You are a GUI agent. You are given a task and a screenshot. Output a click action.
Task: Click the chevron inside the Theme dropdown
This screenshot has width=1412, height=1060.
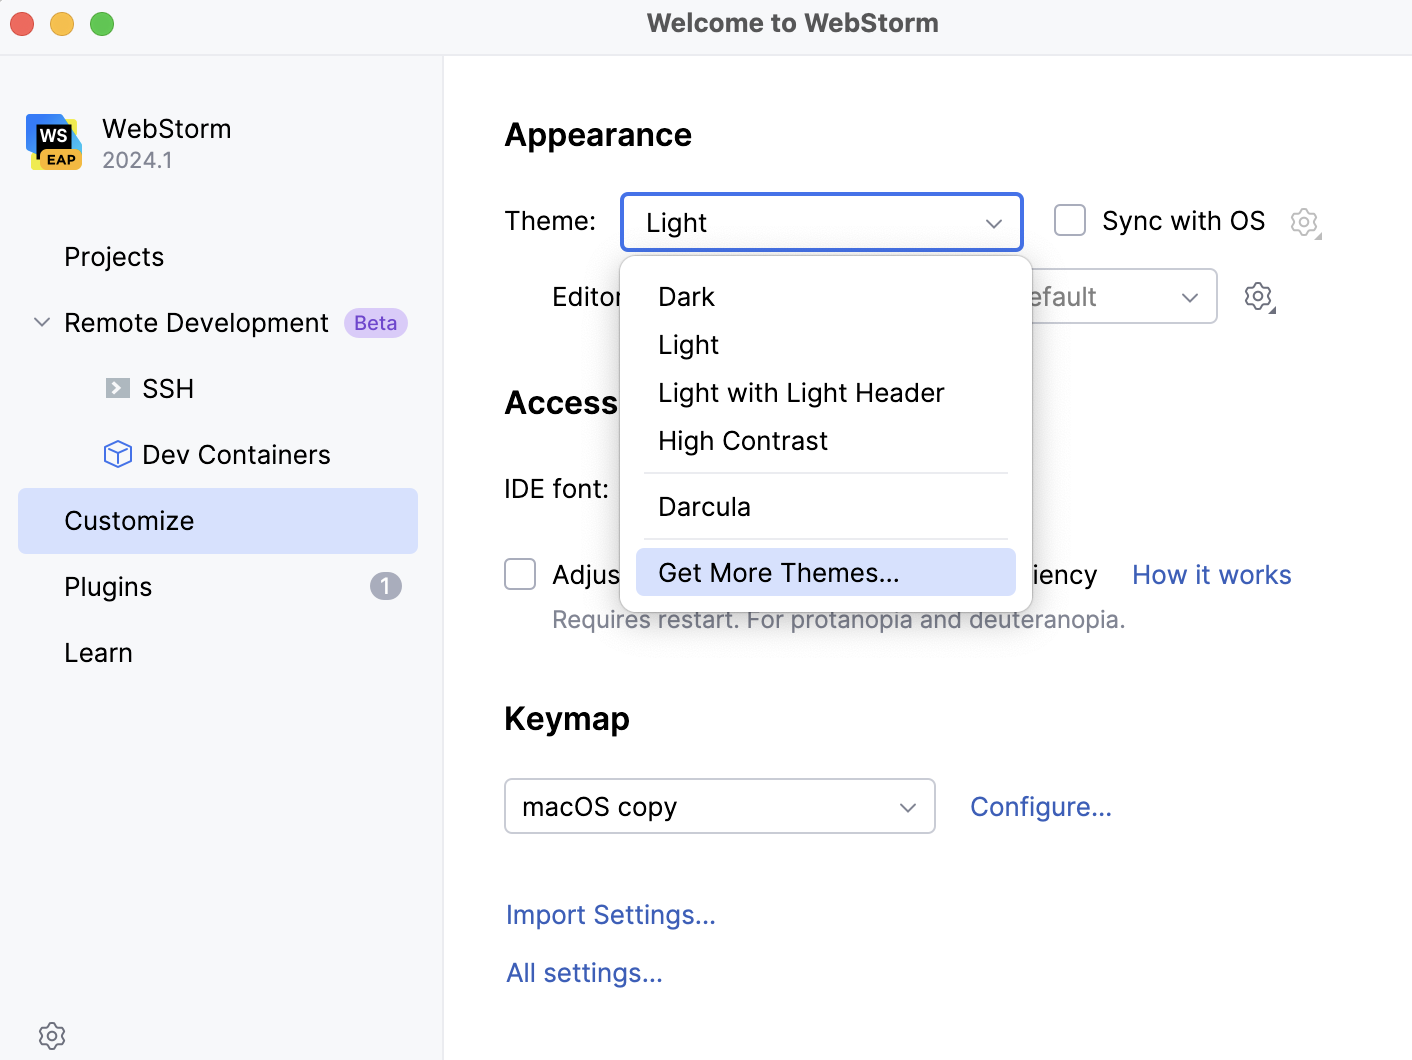(x=993, y=223)
